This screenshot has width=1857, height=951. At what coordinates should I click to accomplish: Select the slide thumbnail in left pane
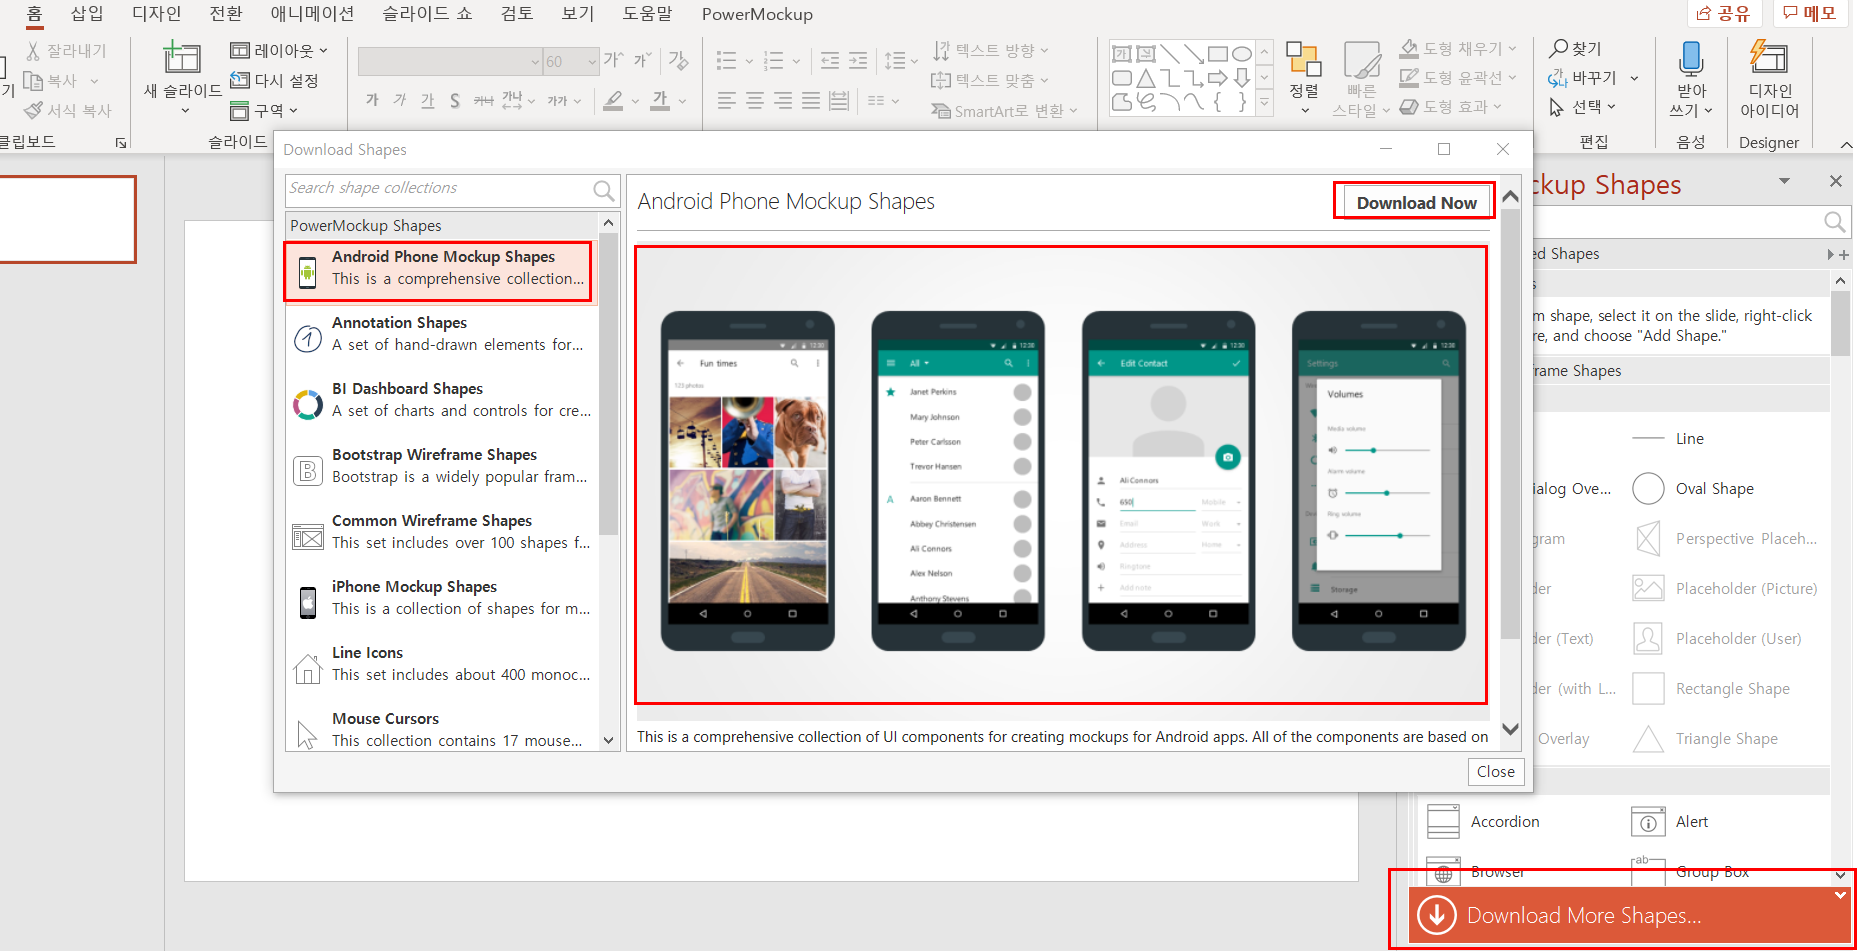tap(66, 220)
